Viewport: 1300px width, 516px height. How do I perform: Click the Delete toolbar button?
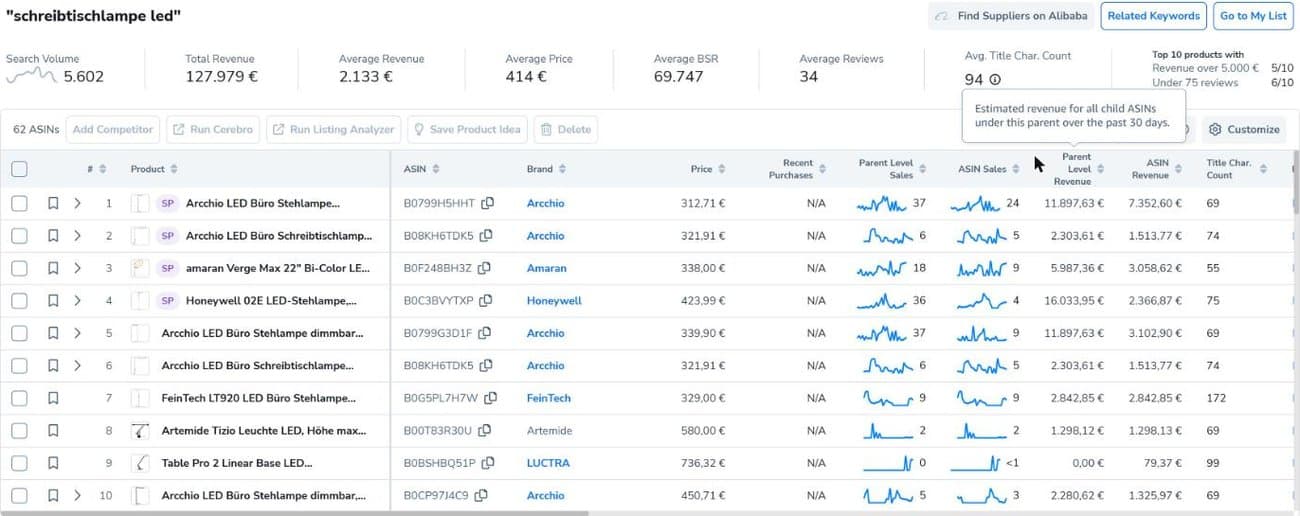coord(566,129)
